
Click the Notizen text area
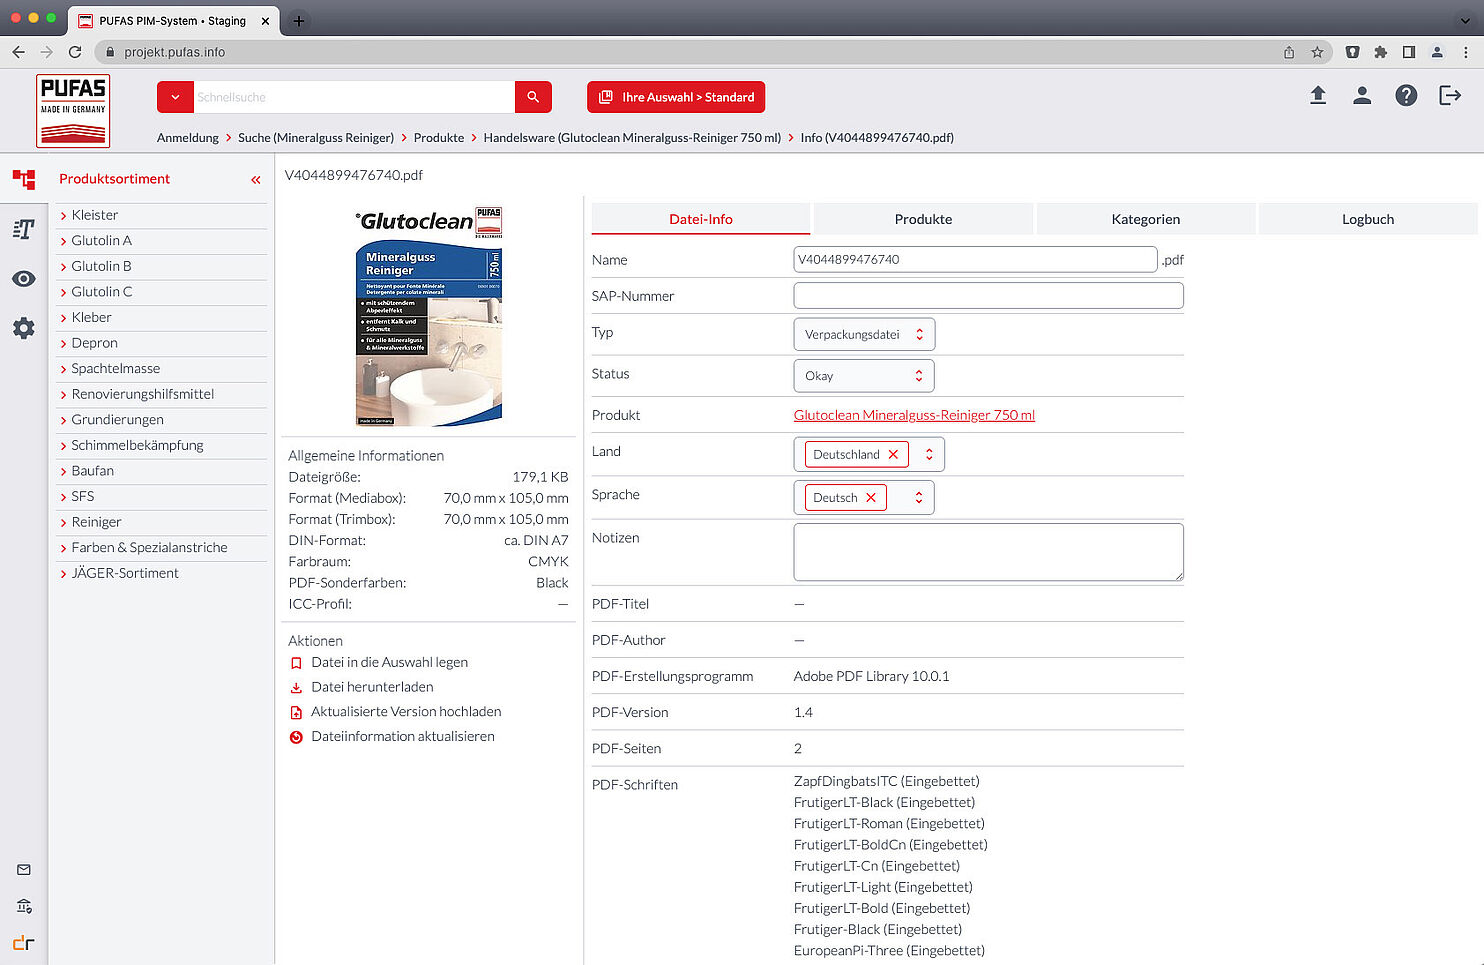click(x=989, y=552)
